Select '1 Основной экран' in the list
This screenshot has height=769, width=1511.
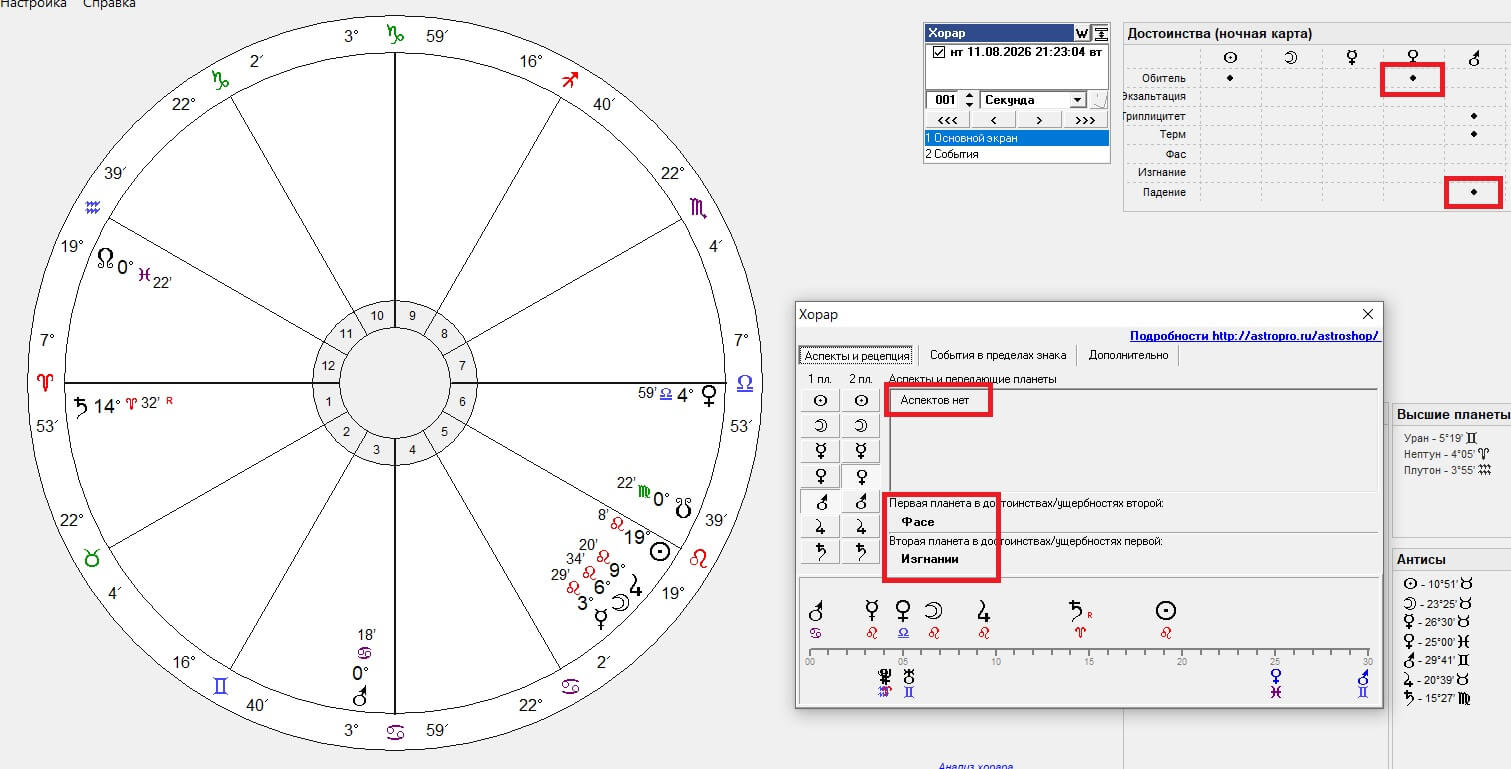click(1017, 138)
